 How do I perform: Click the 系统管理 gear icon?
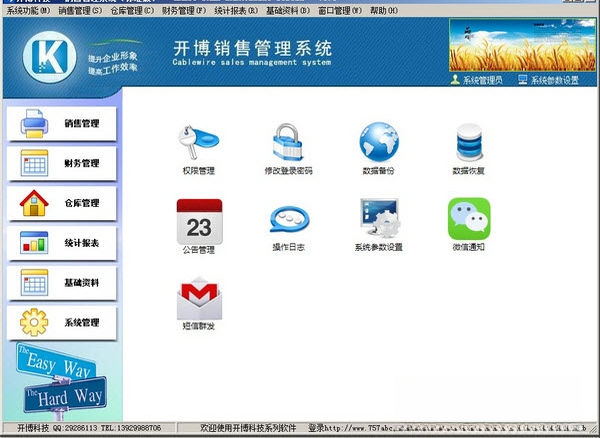point(34,322)
